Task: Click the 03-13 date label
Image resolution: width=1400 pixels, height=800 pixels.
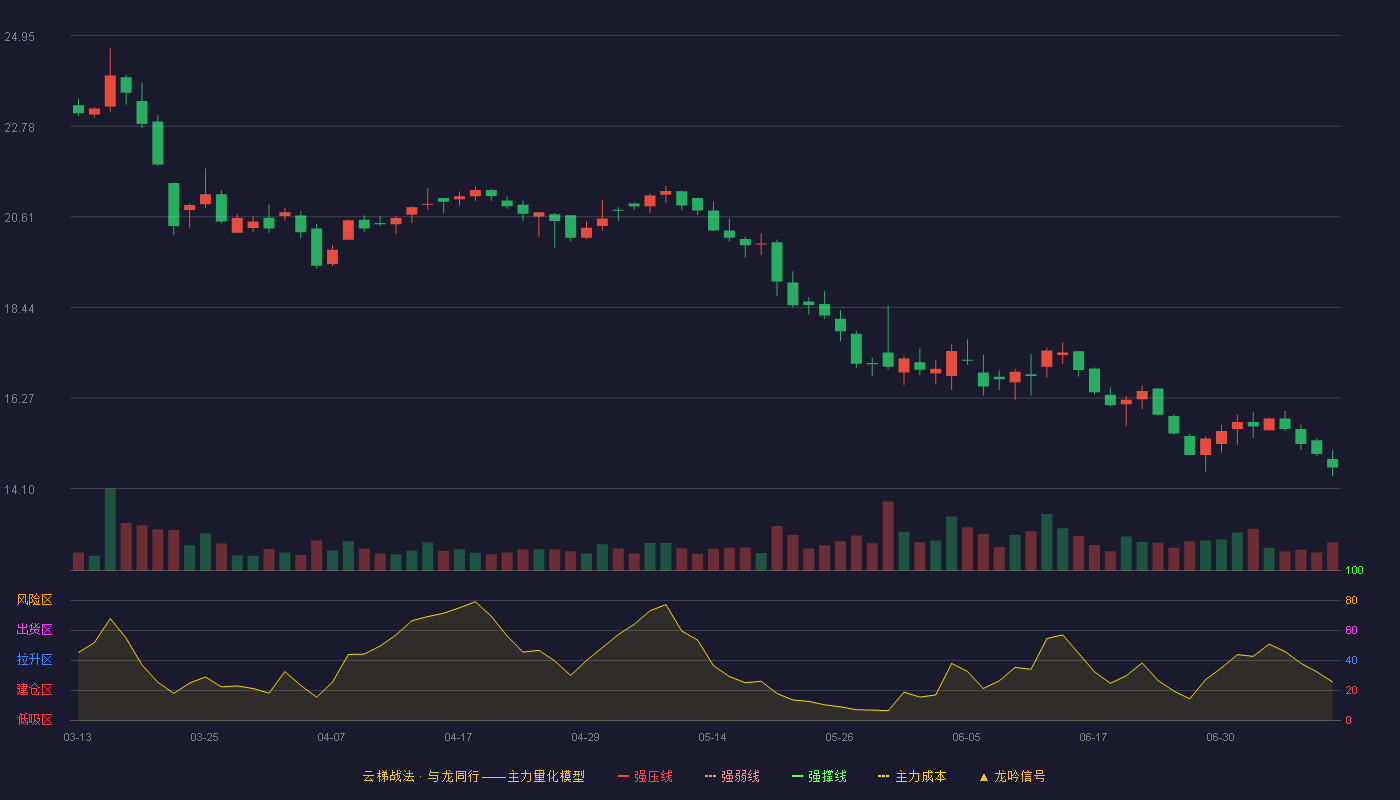Action: (x=78, y=737)
